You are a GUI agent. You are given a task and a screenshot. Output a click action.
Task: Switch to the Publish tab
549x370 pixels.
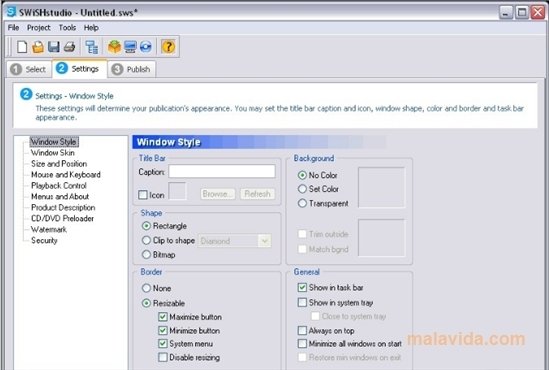coord(132,69)
